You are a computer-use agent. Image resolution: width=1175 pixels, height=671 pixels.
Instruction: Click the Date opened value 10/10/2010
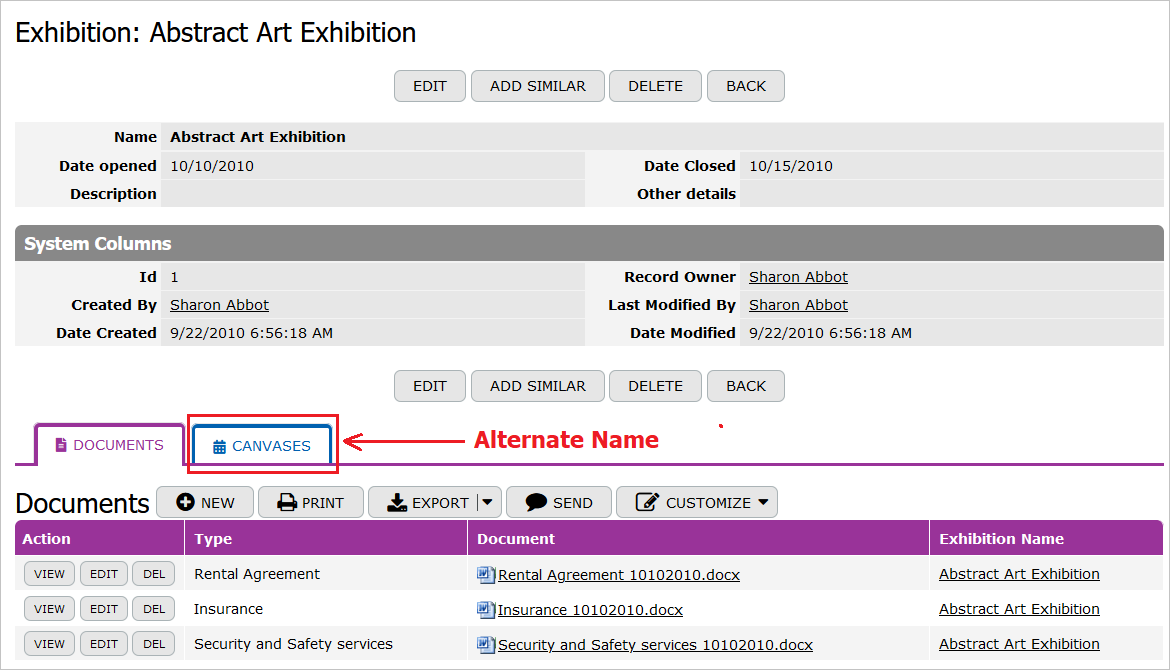212,166
